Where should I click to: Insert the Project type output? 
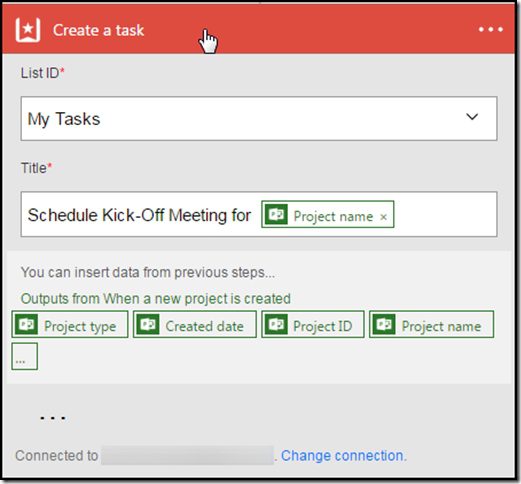pos(70,324)
